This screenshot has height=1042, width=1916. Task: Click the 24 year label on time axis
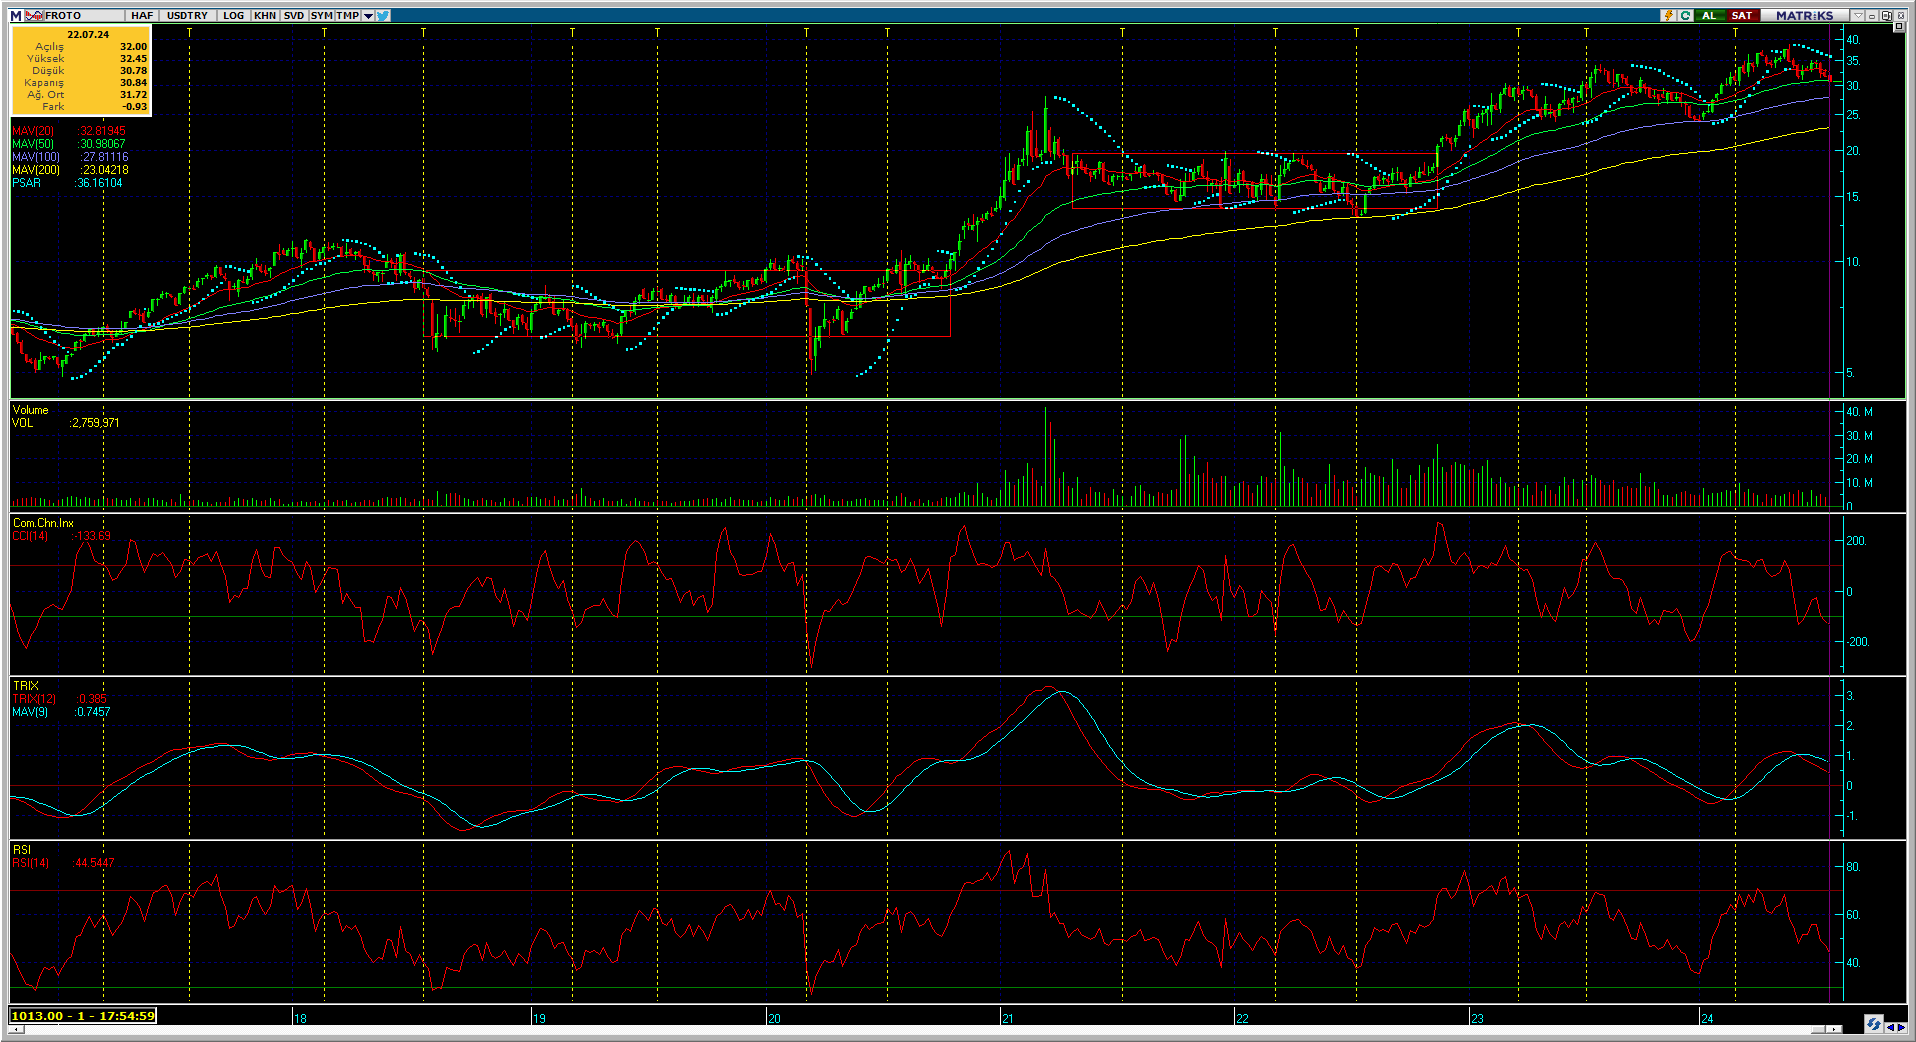[x=1708, y=1018]
